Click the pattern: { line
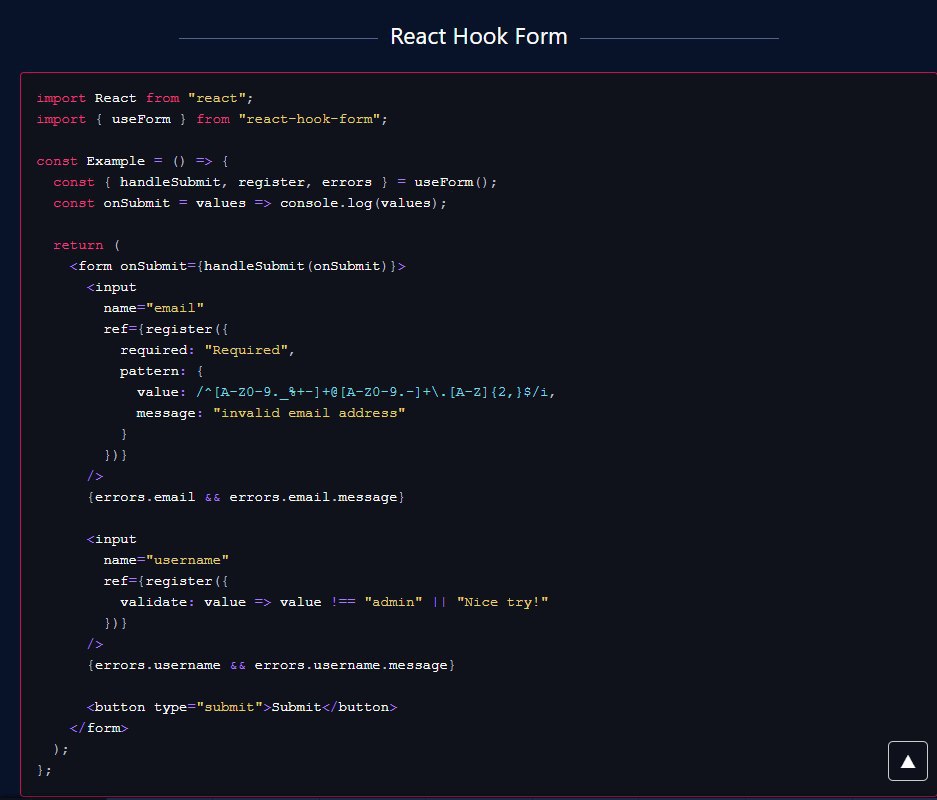 click(161, 371)
